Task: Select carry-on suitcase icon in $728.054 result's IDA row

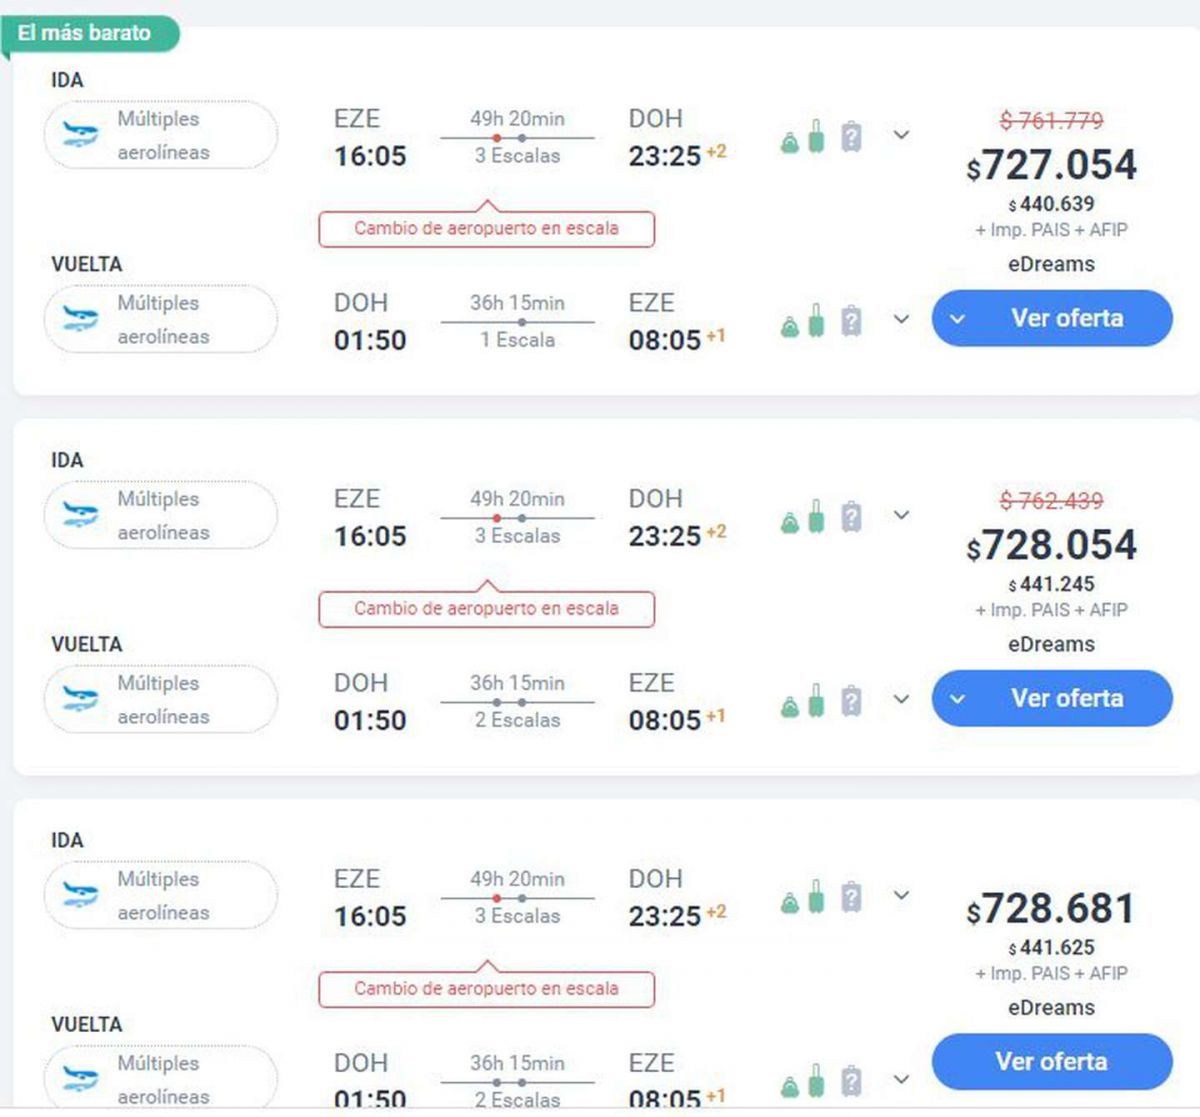Action: pyautogui.click(x=816, y=516)
